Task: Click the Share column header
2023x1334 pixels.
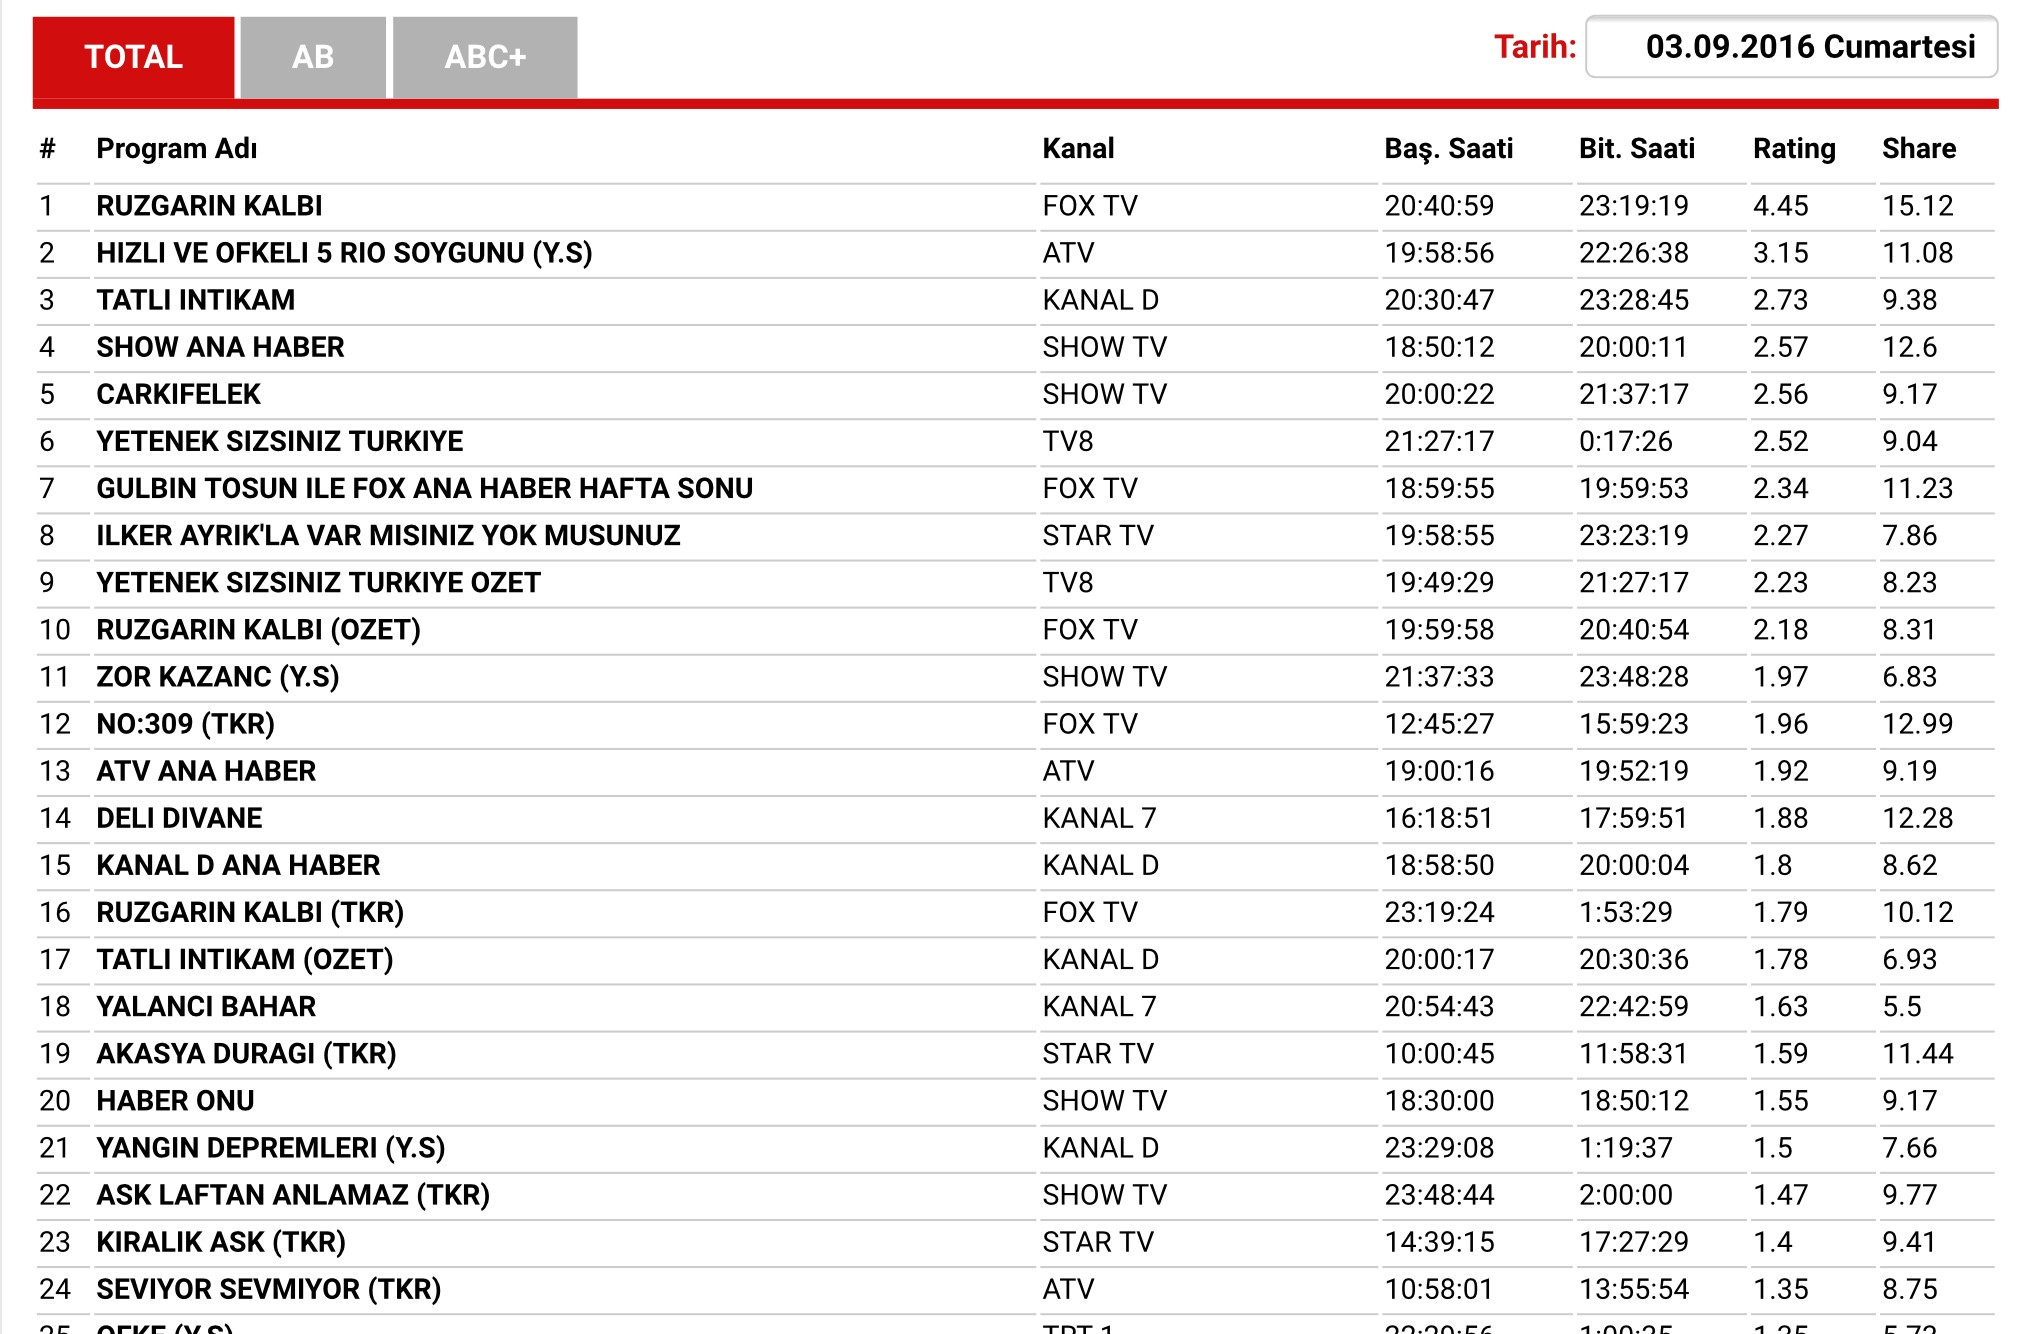Action: (1918, 149)
